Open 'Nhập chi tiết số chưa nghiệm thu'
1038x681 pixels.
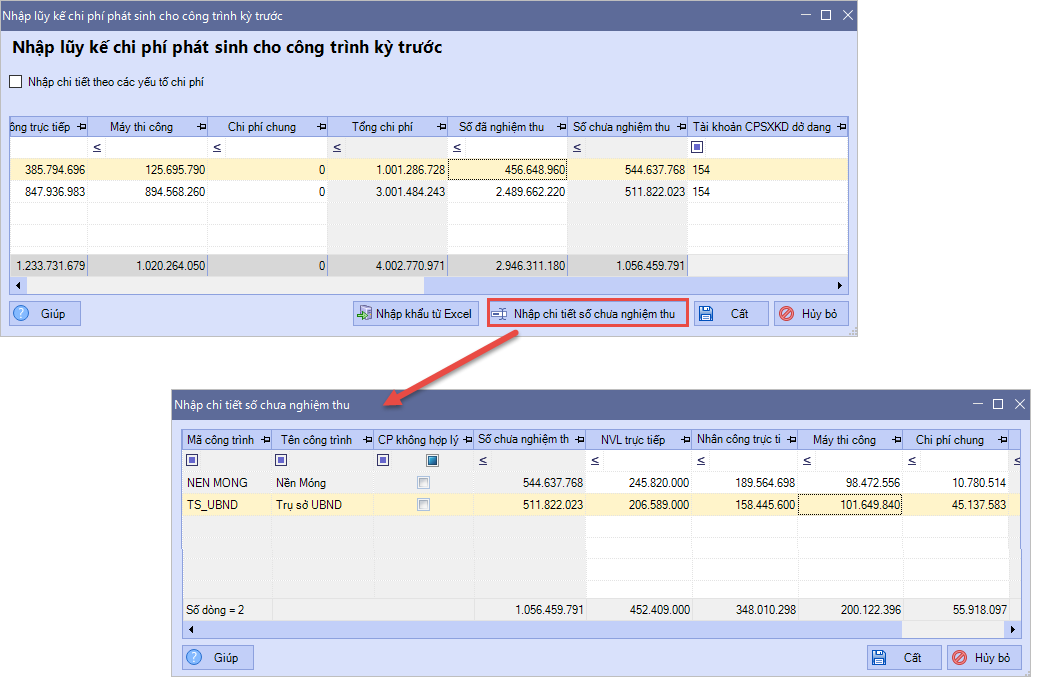tap(587, 314)
